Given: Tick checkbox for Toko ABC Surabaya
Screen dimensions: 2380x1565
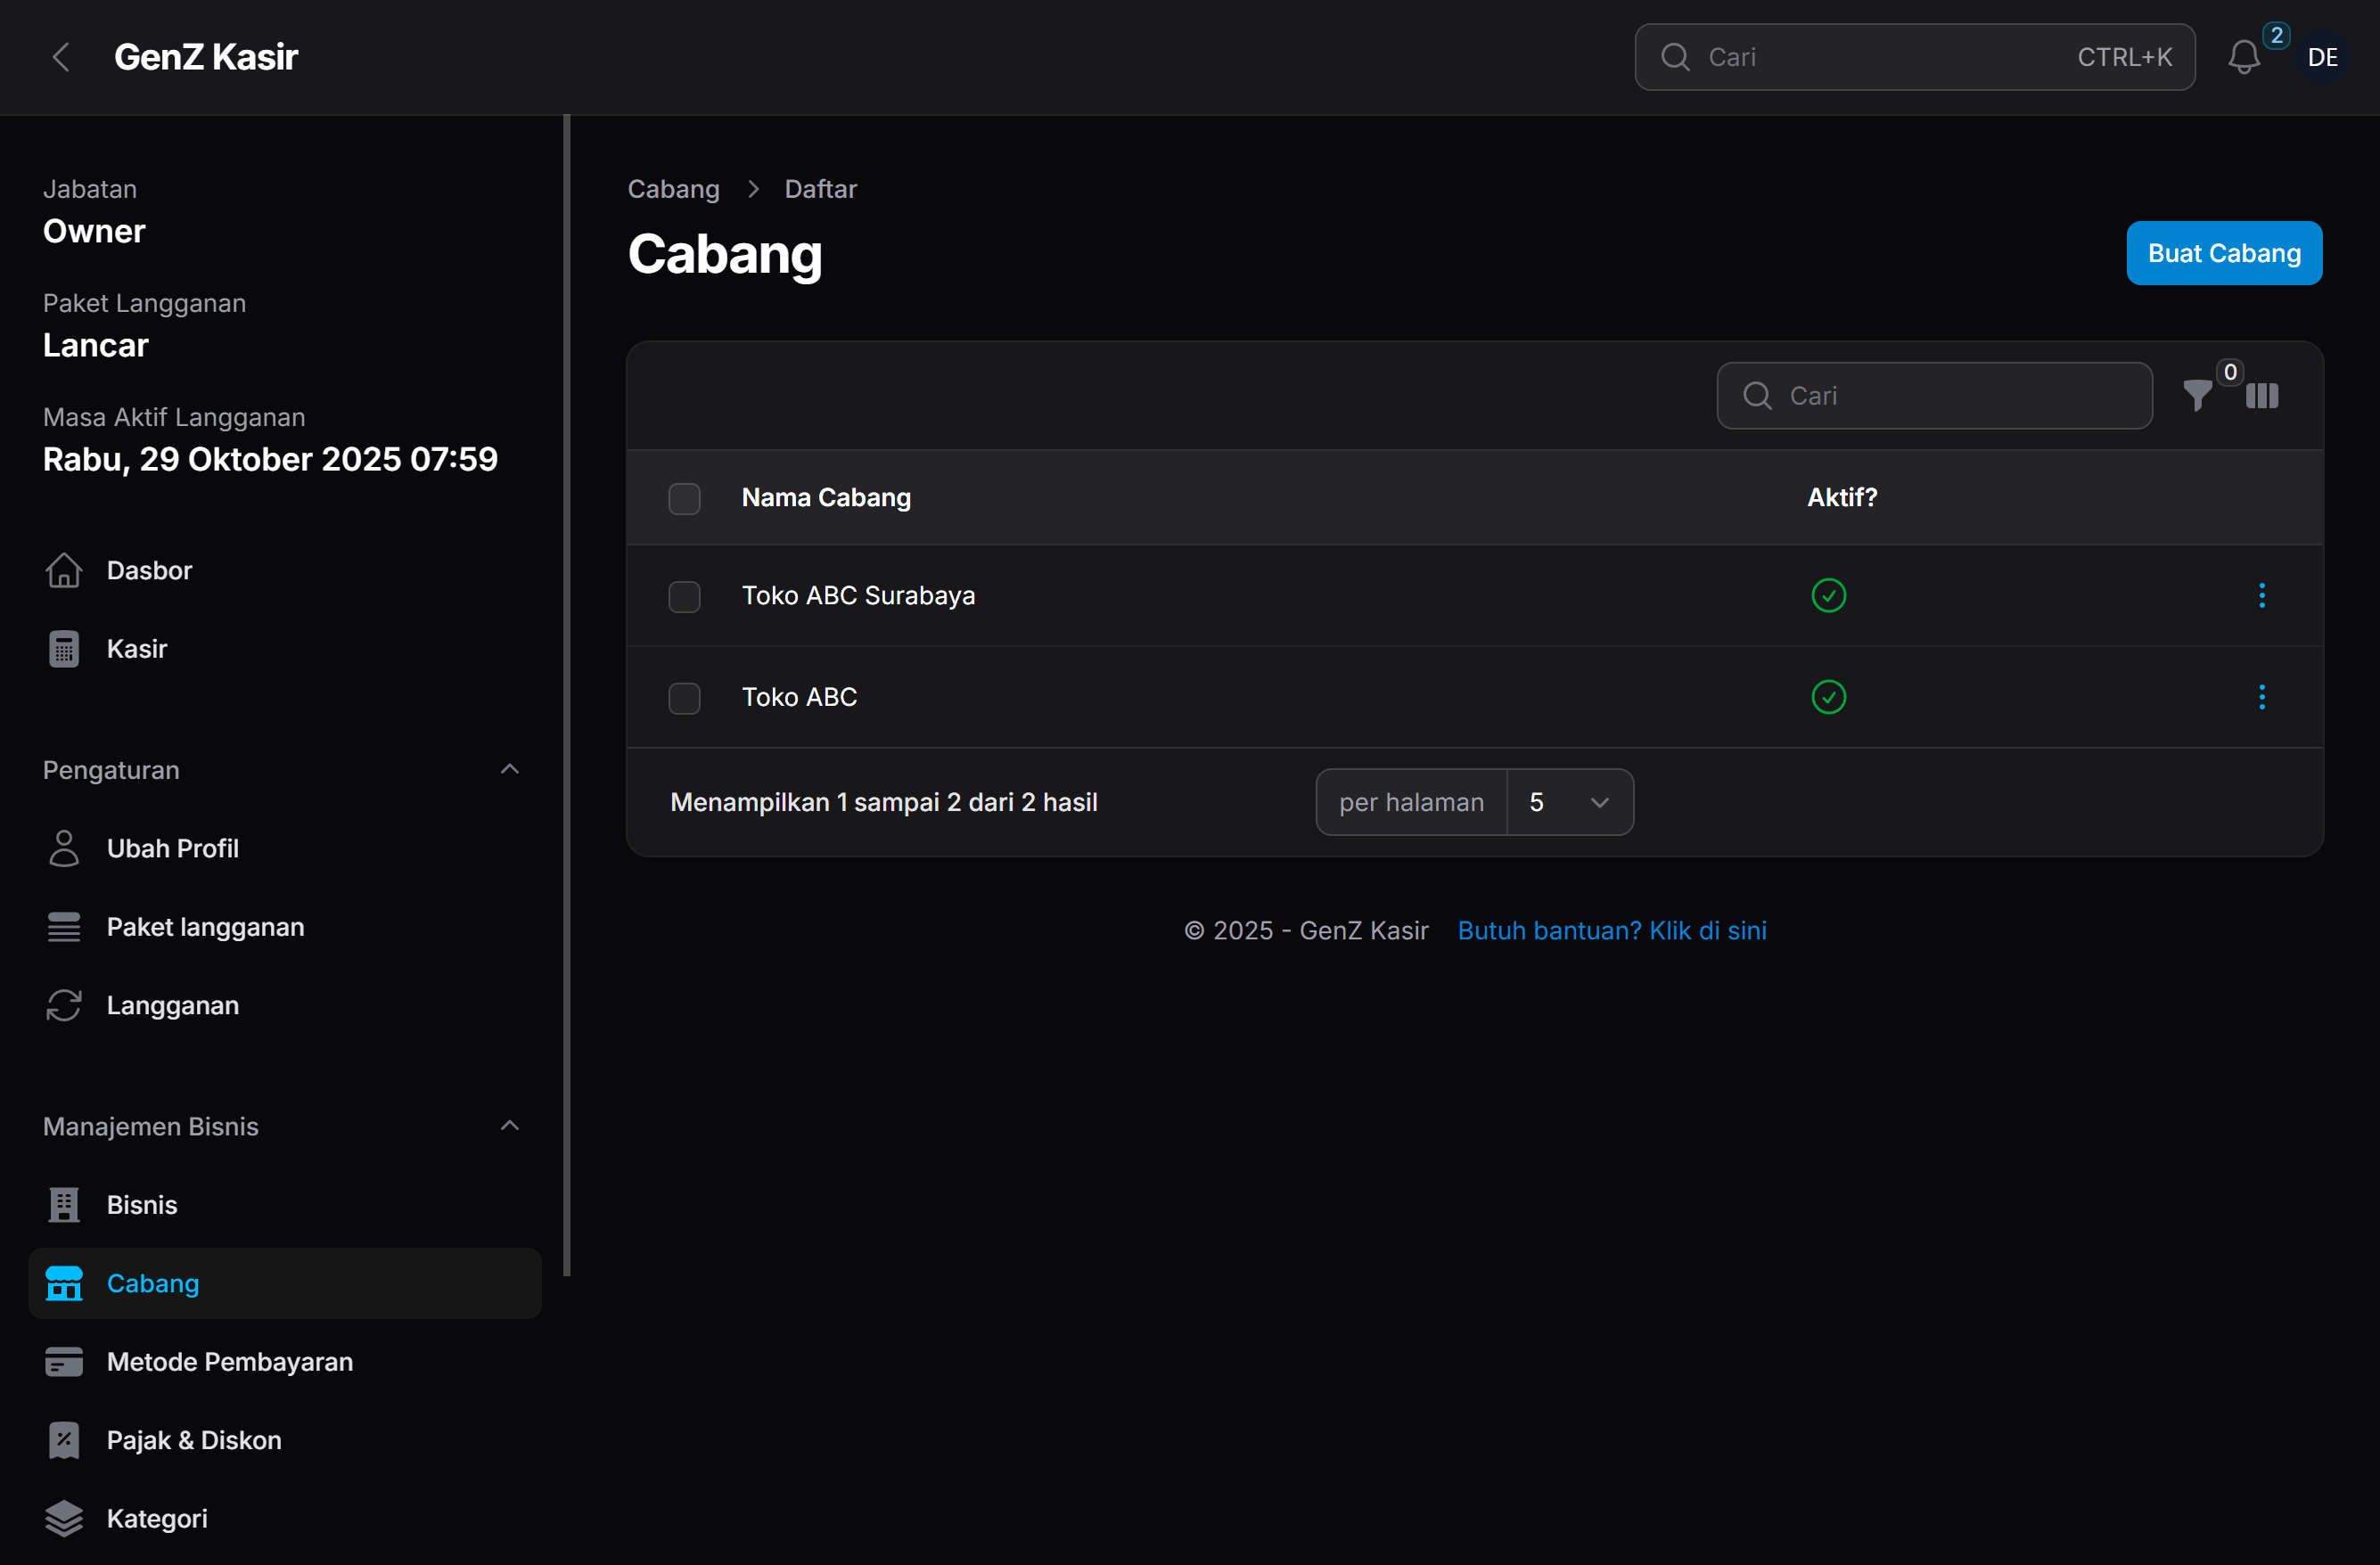Looking at the screenshot, I should pos(684,597).
